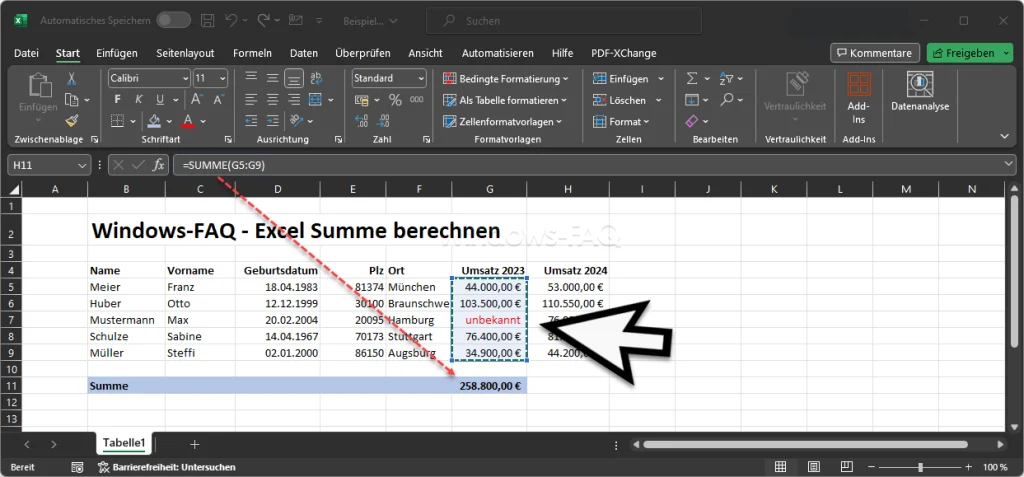Click the AutoSum sigma icon
This screenshot has height=477, width=1024.
click(x=692, y=79)
